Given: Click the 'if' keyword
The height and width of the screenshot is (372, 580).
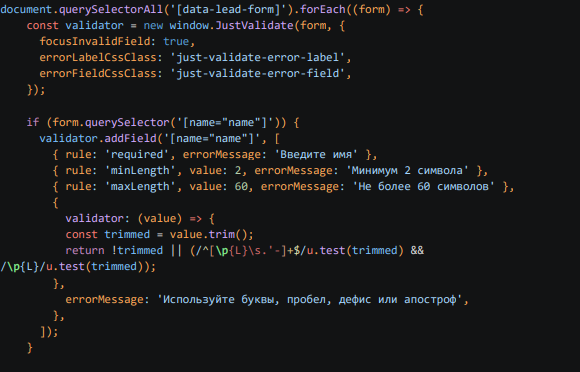Looking at the screenshot, I should point(33,122).
